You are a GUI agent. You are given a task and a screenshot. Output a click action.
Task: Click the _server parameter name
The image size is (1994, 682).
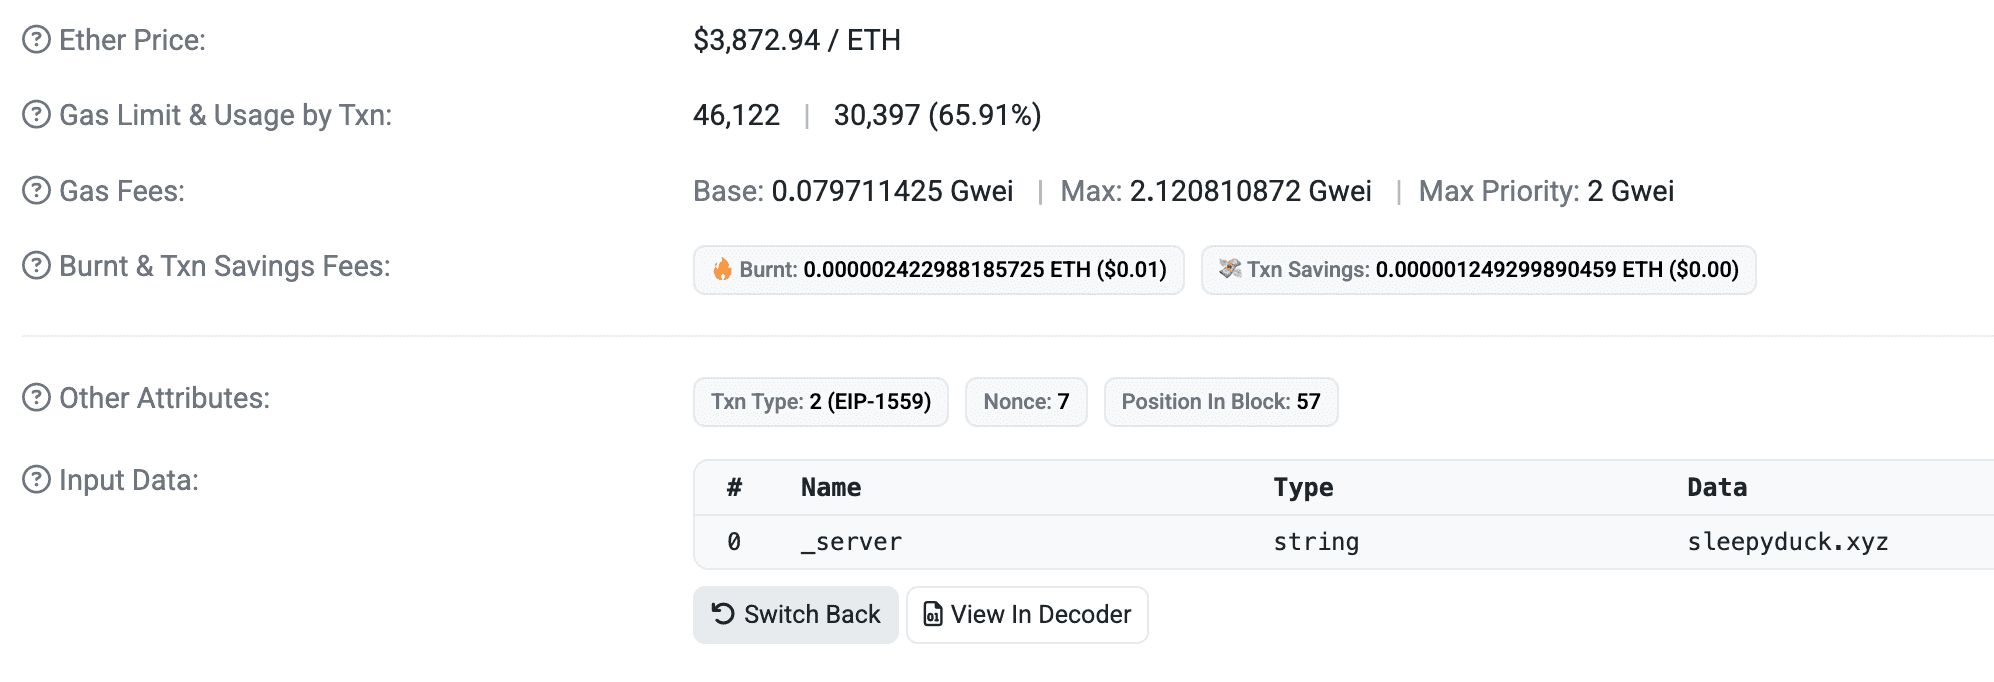(851, 542)
